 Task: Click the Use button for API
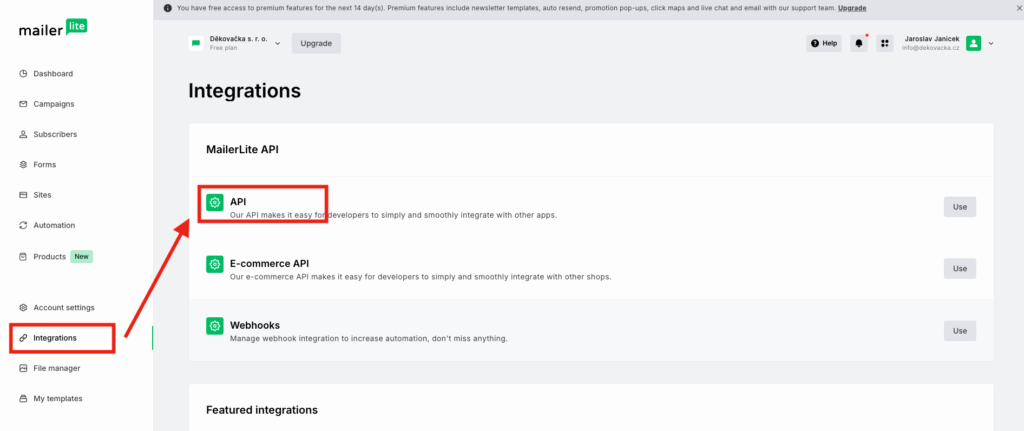(x=959, y=207)
